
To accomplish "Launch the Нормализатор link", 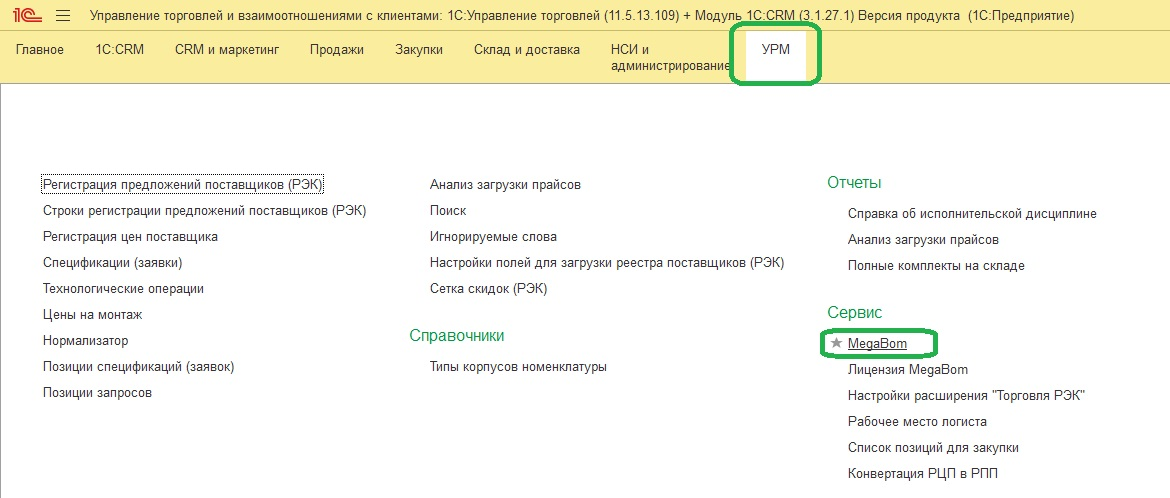I will tap(85, 340).
